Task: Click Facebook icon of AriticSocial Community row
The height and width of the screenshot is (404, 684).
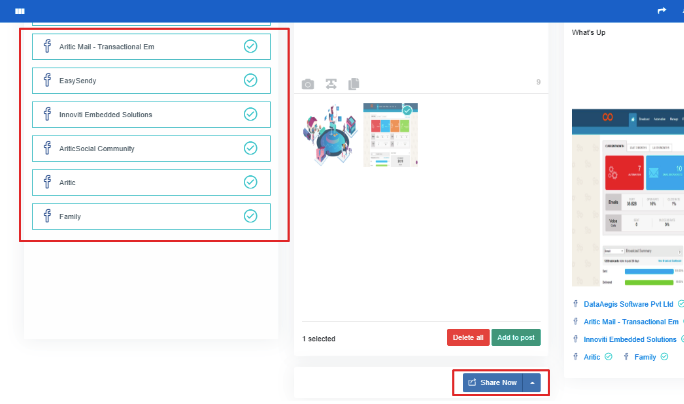Action: [47, 148]
